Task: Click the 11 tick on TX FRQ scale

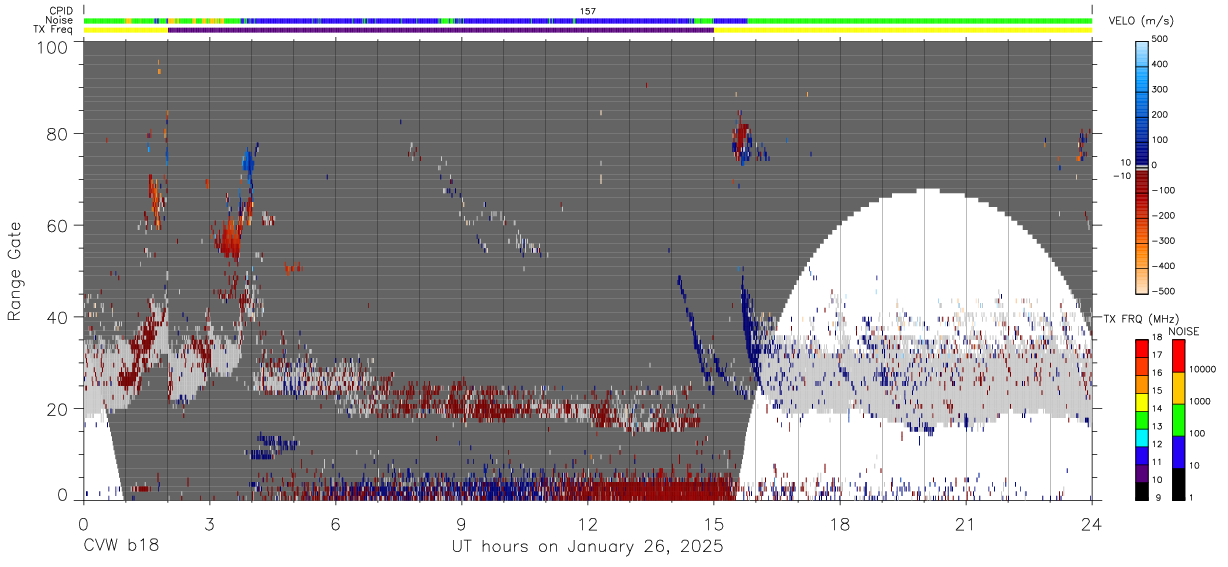Action: [x=1156, y=462]
